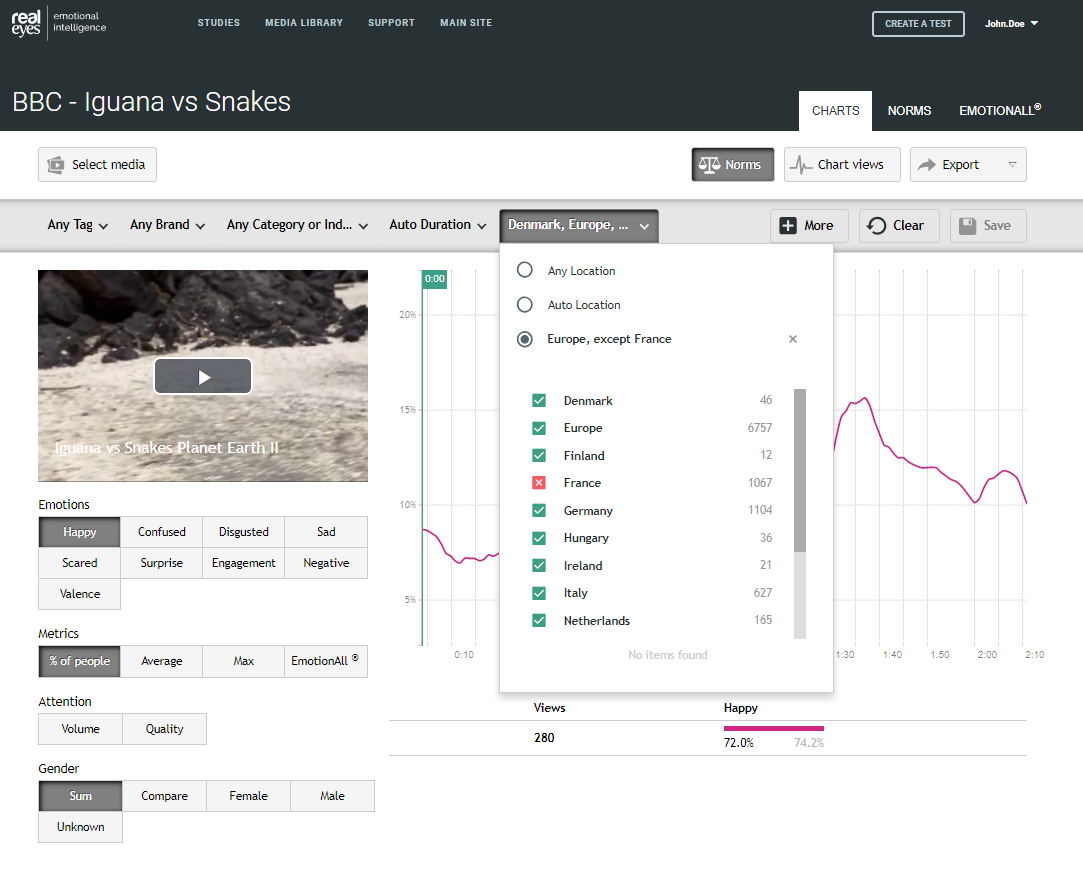
Task: Play the Iguana vs Snakes video
Action: coord(203,376)
